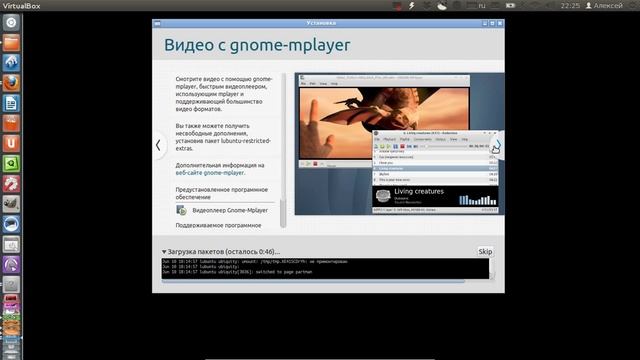Open the installer window menu icon in title bar

pyautogui.click(x=157, y=23)
